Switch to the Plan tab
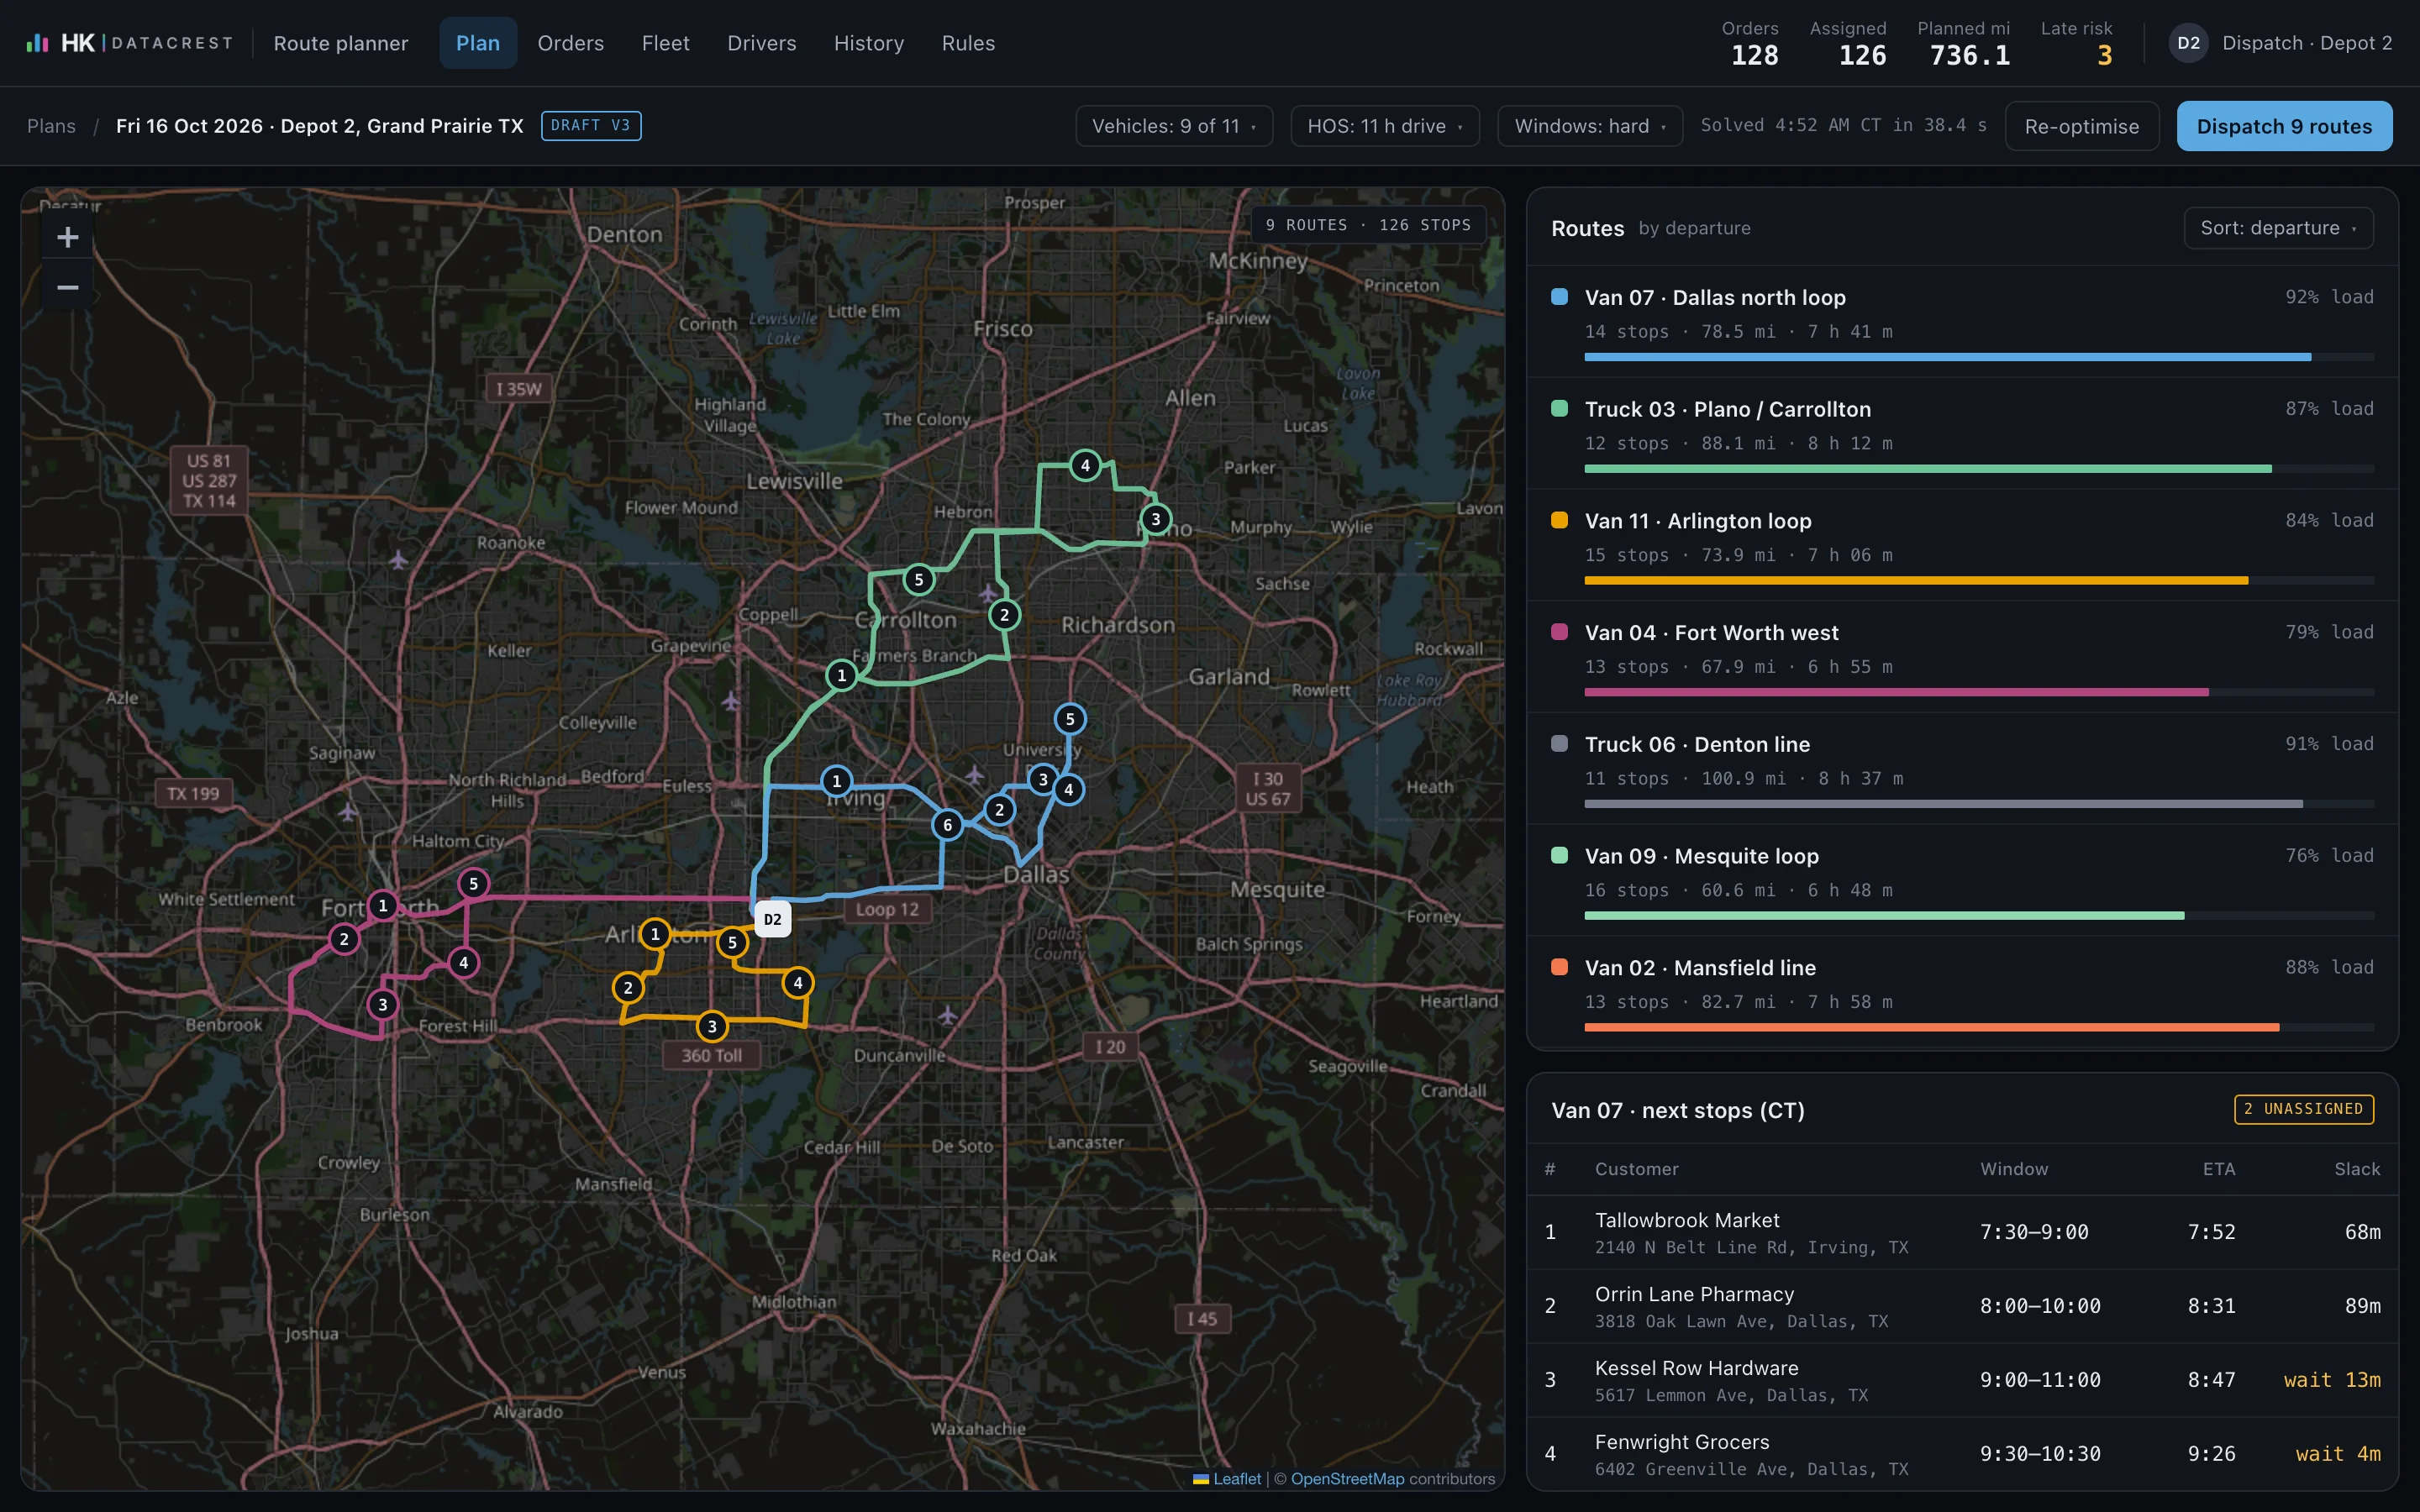Screen dimensions: 2420x1512 point(478,43)
